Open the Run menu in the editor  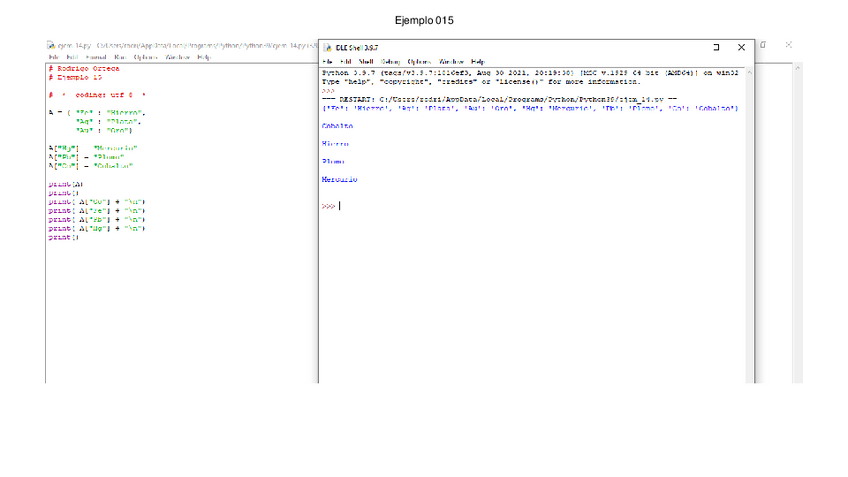click(120, 58)
